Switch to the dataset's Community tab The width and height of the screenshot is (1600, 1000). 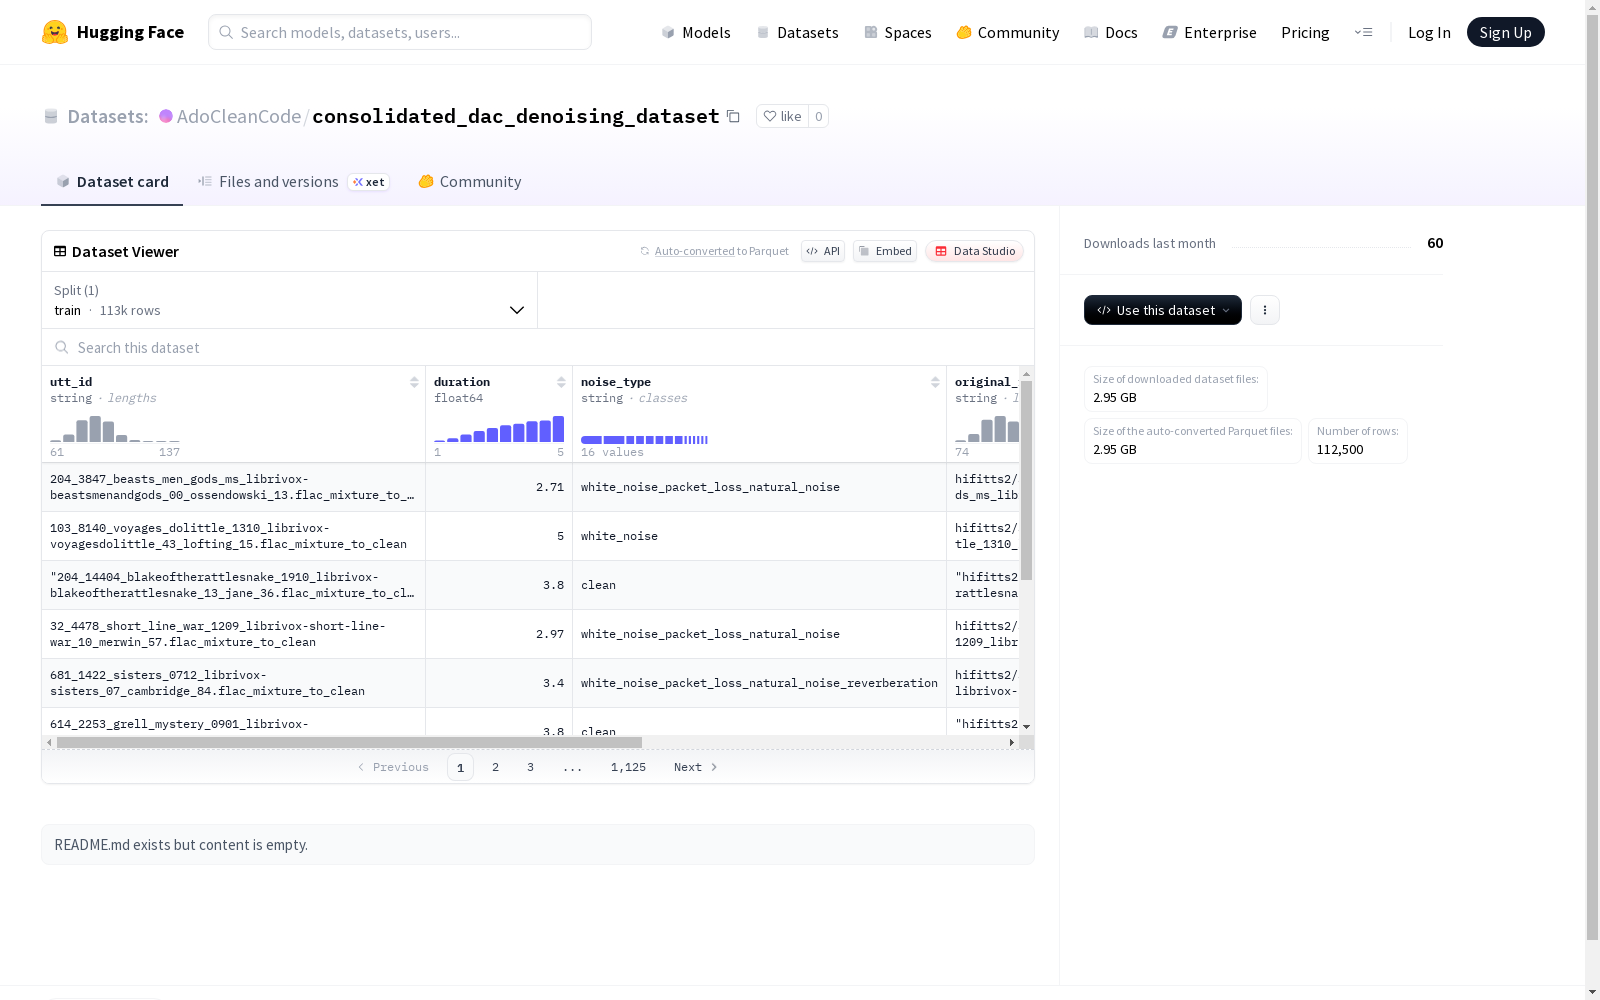(470, 182)
